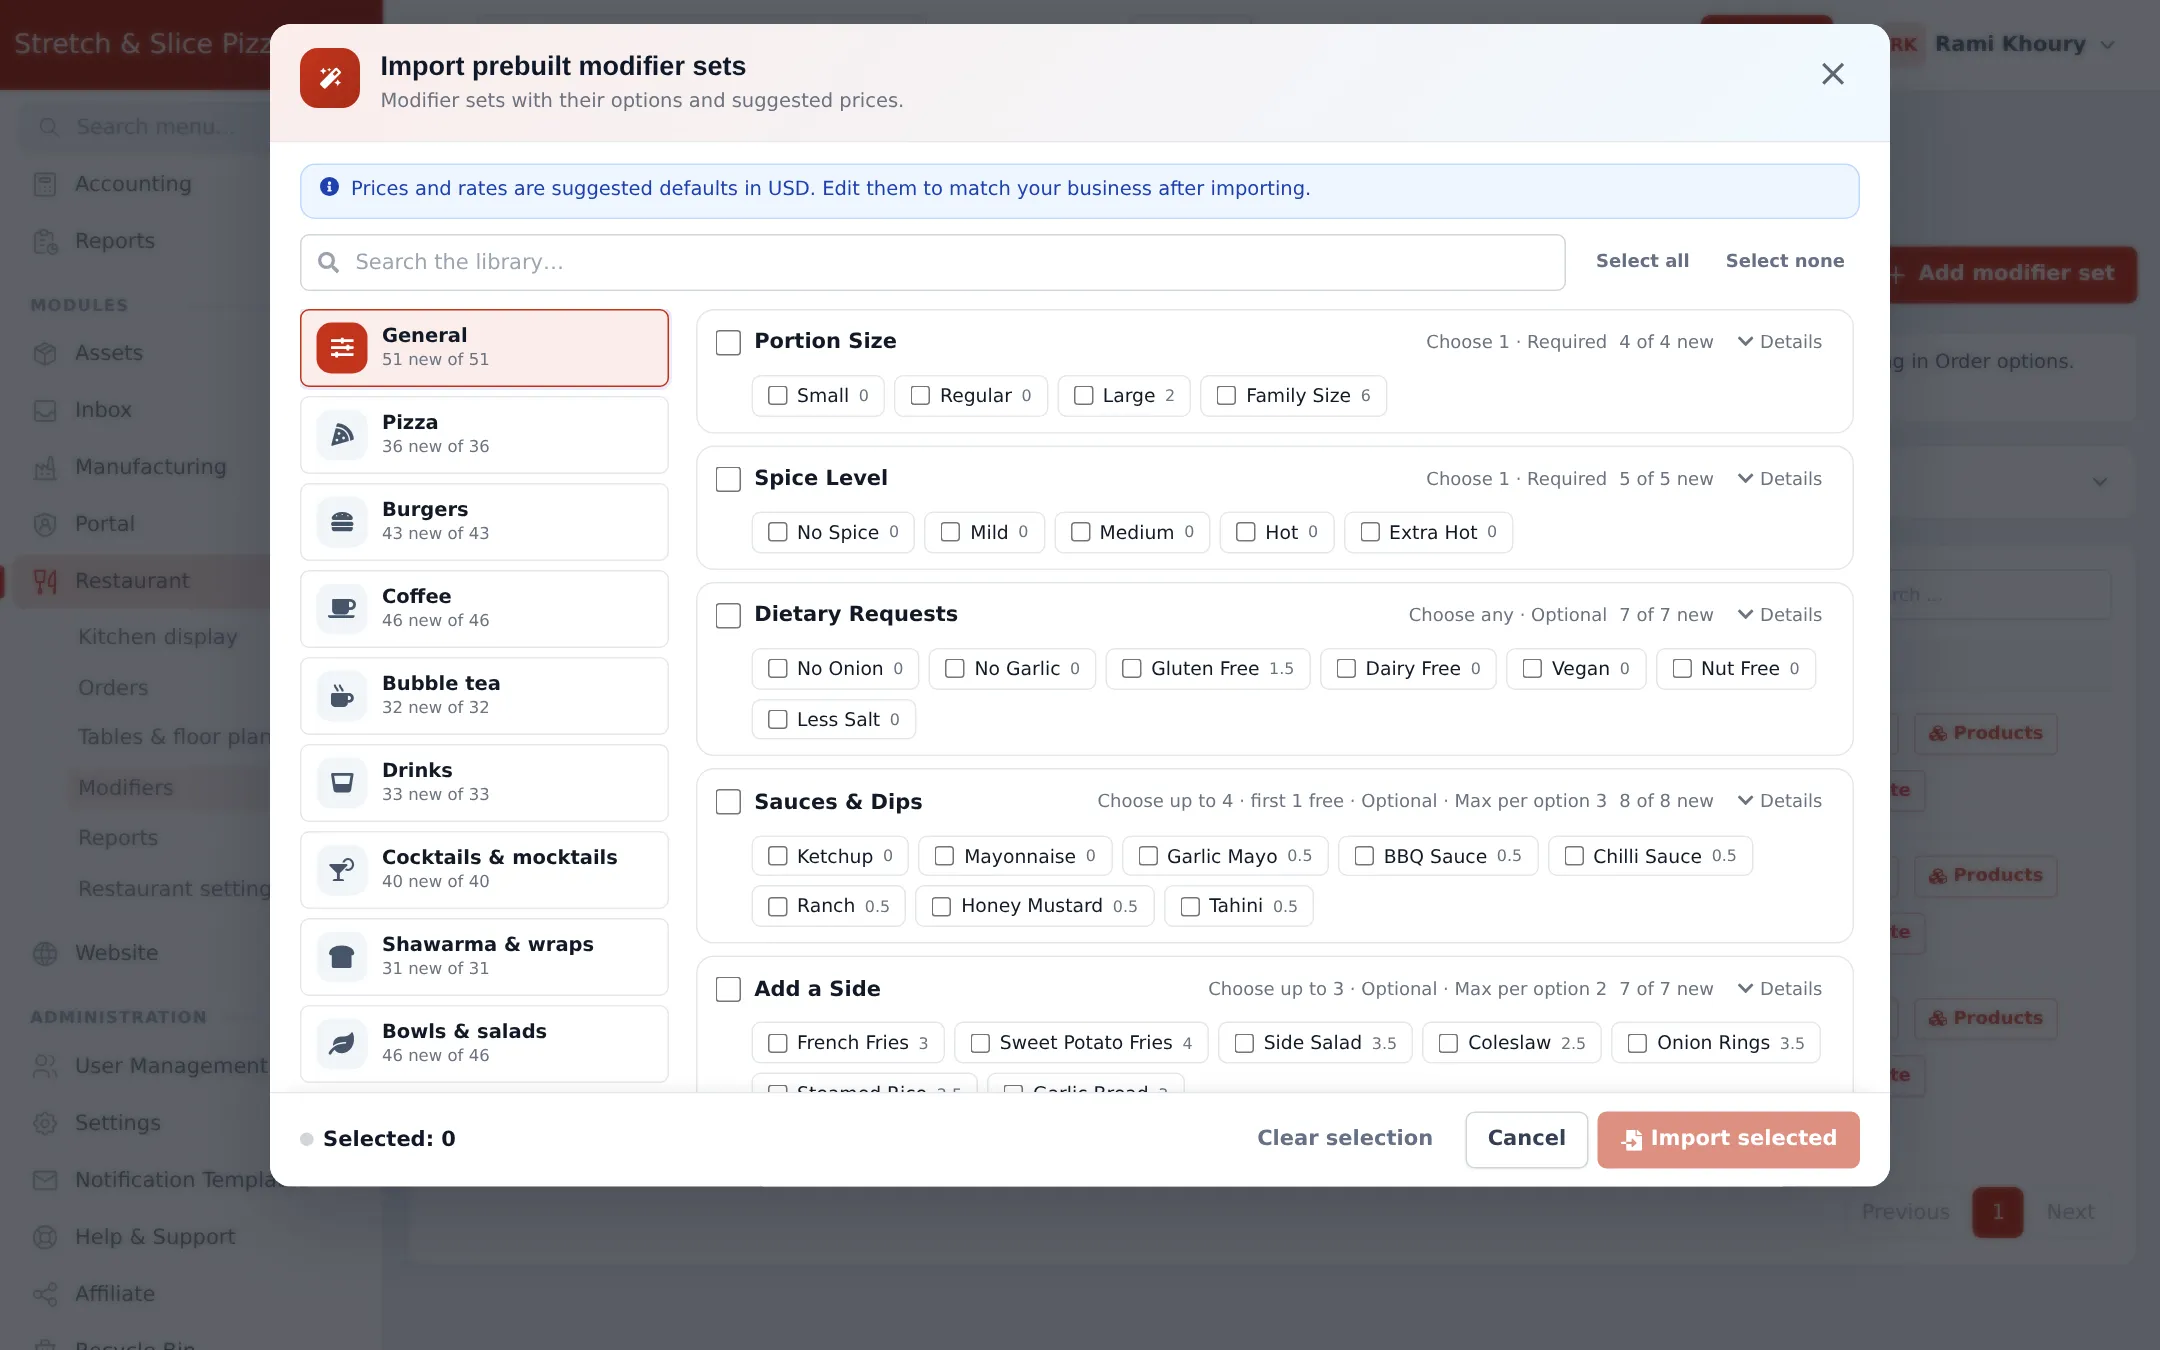Click the Import selected button

tap(1728, 1139)
